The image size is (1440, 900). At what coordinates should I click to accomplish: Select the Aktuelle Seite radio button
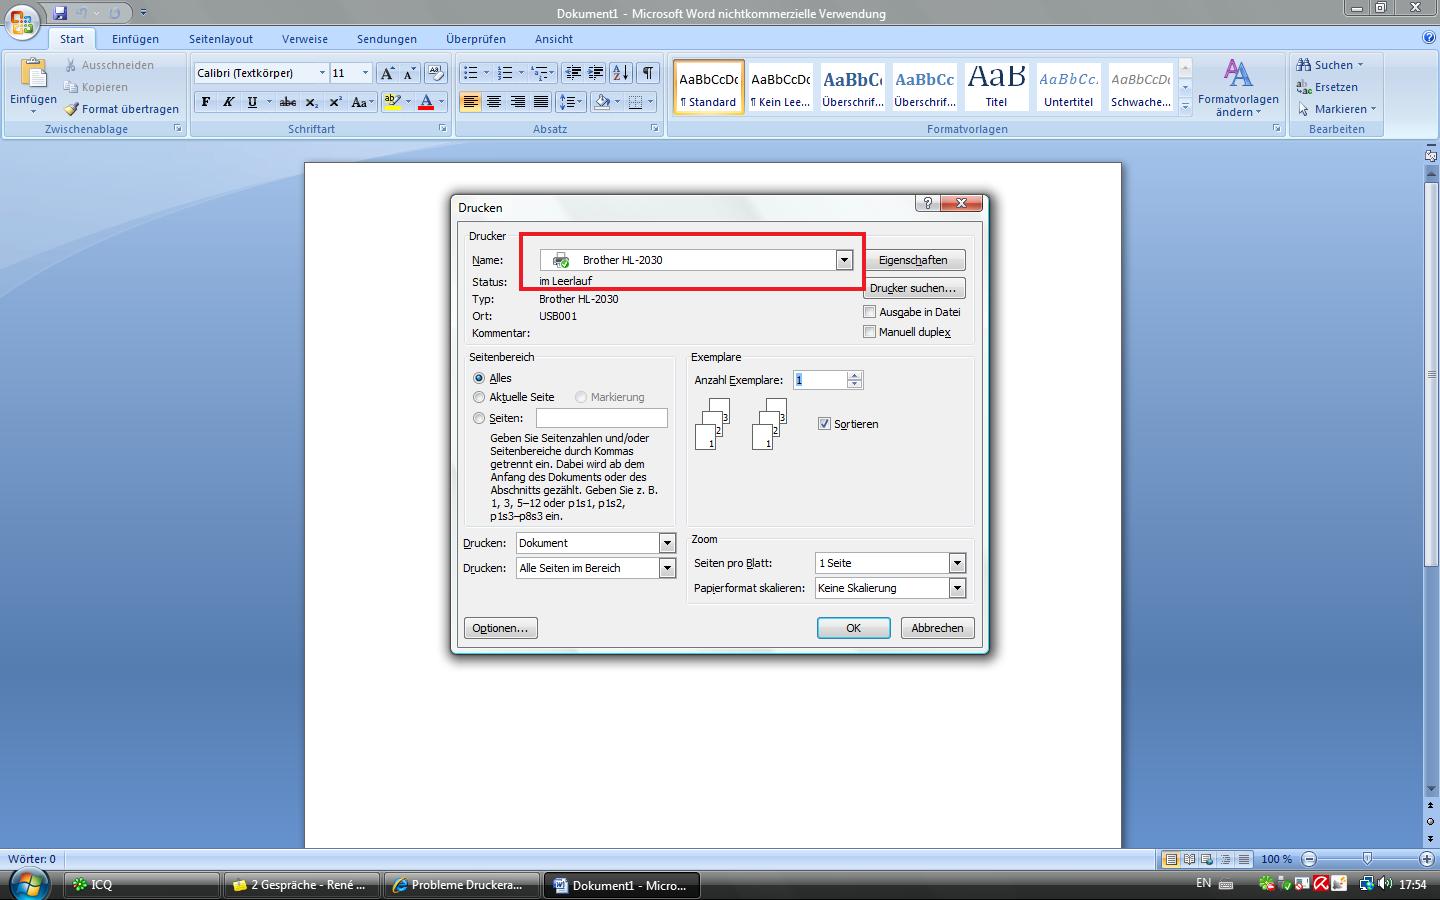(479, 397)
